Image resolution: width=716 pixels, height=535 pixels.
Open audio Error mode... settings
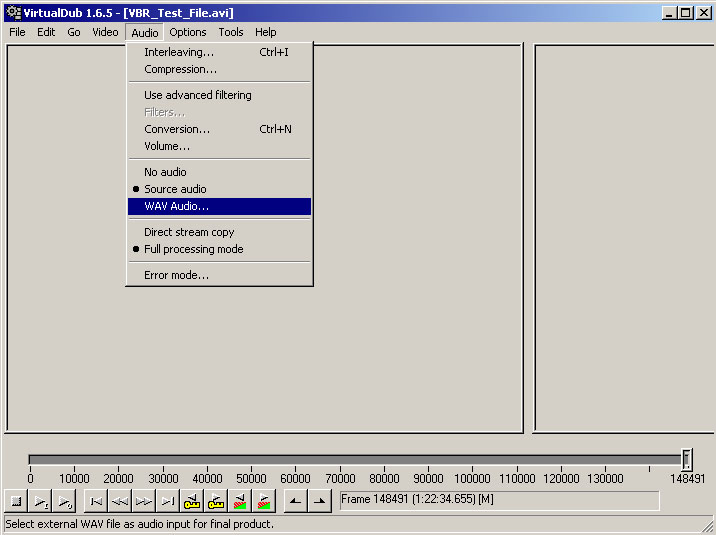[x=219, y=275]
